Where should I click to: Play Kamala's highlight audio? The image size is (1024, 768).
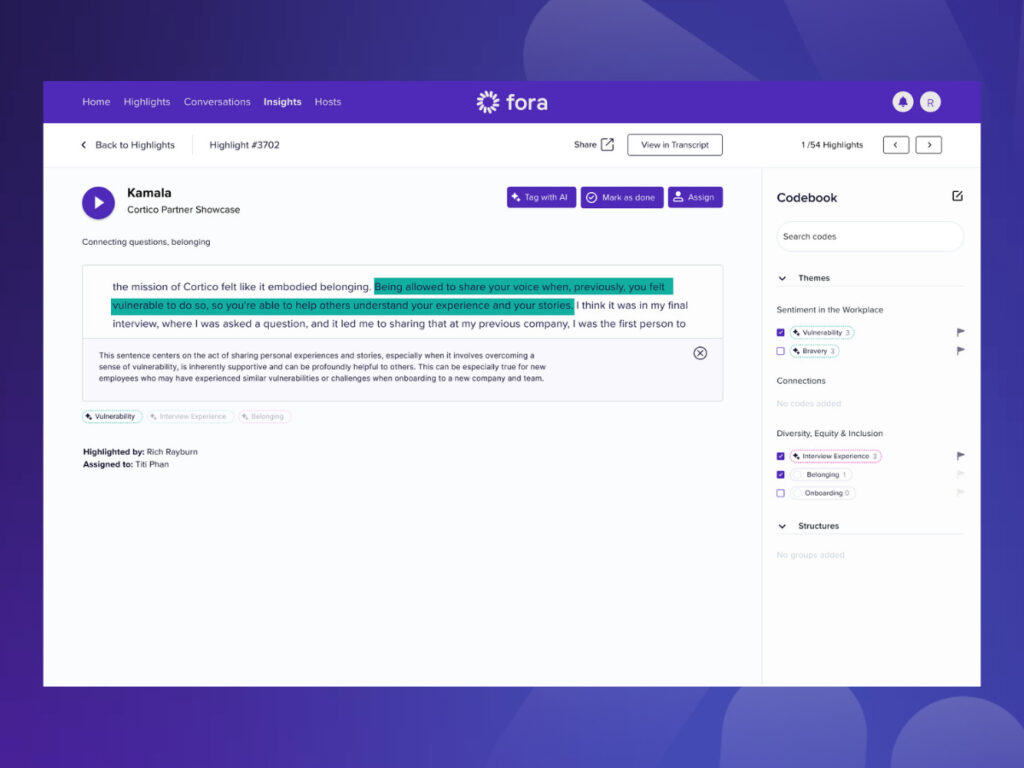coord(98,202)
